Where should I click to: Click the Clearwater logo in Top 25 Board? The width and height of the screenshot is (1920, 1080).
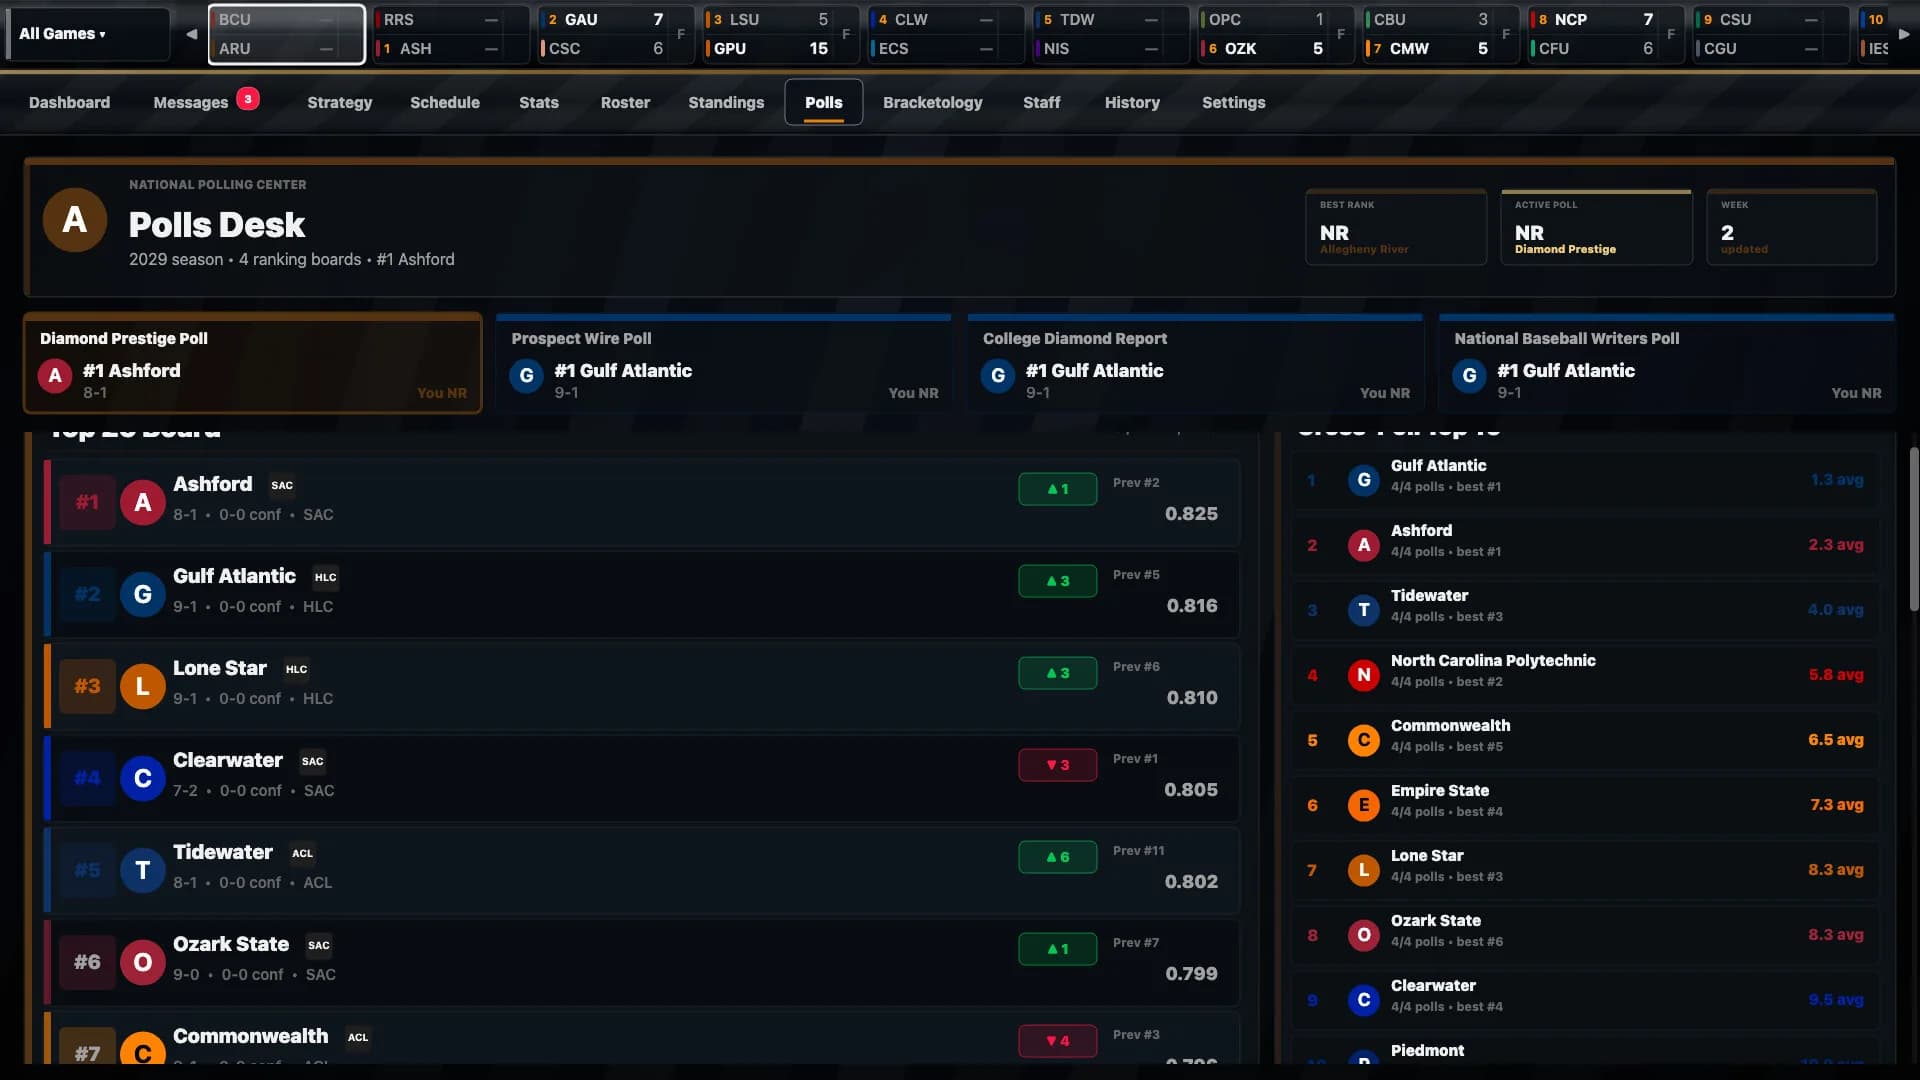[143, 778]
